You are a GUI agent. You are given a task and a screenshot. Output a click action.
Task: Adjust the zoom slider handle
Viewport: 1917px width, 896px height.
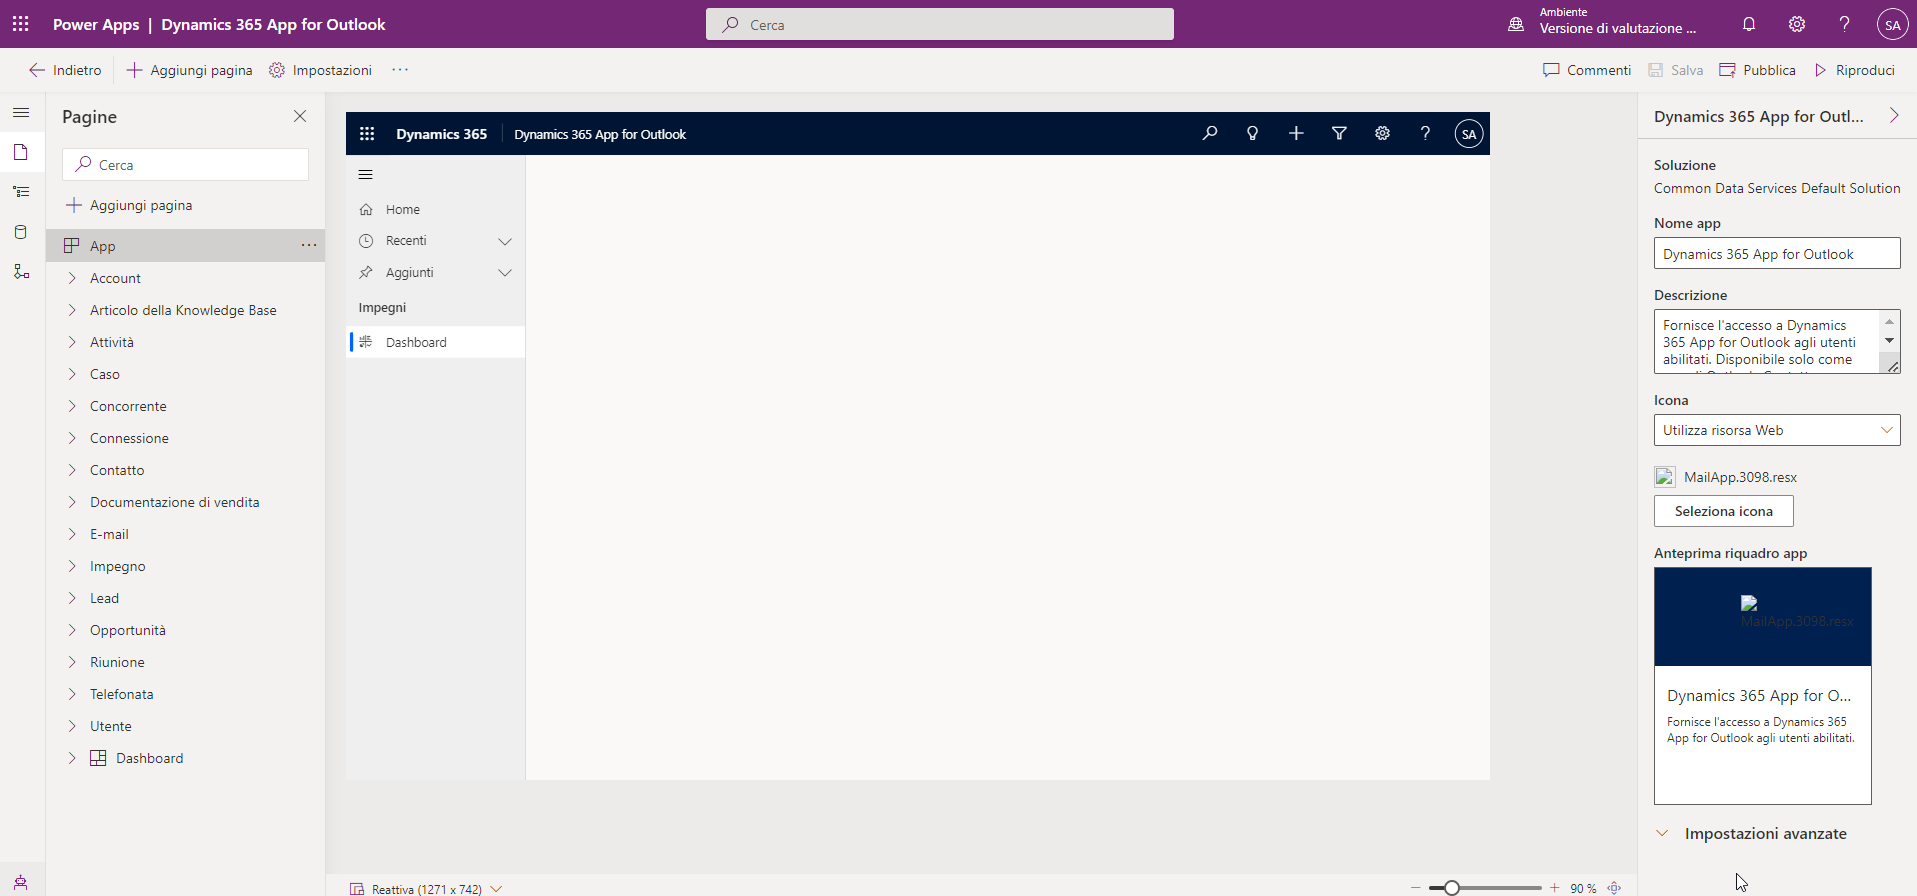coord(1452,888)
